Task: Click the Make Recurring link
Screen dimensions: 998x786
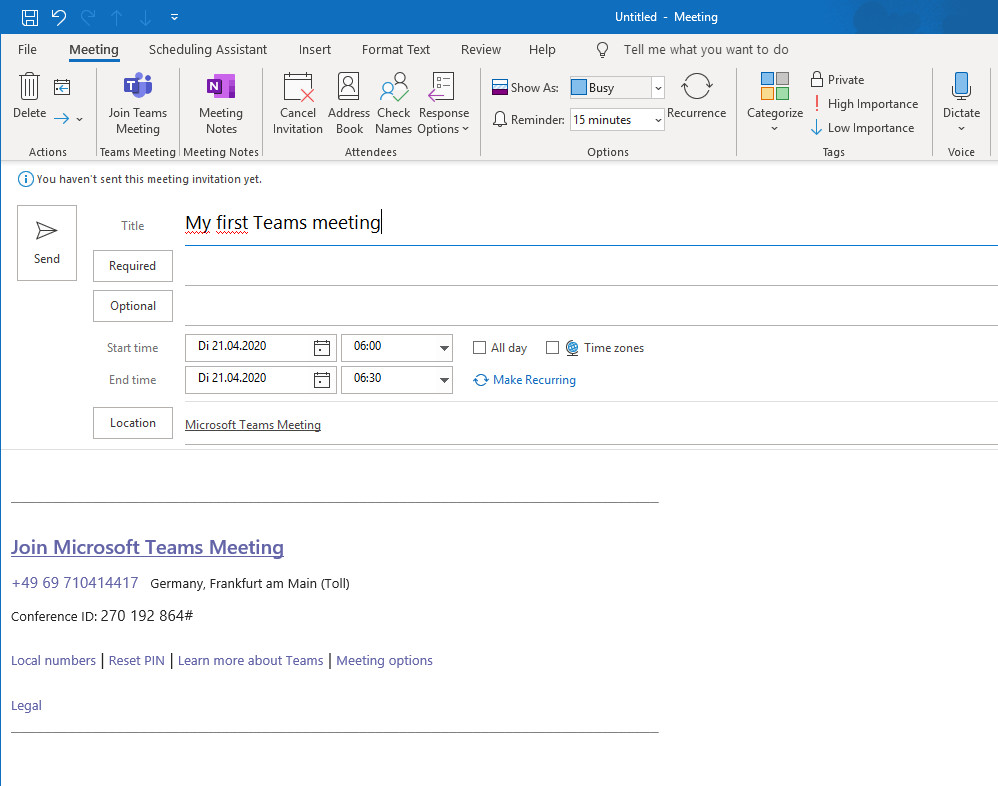Action: point(524,380)
